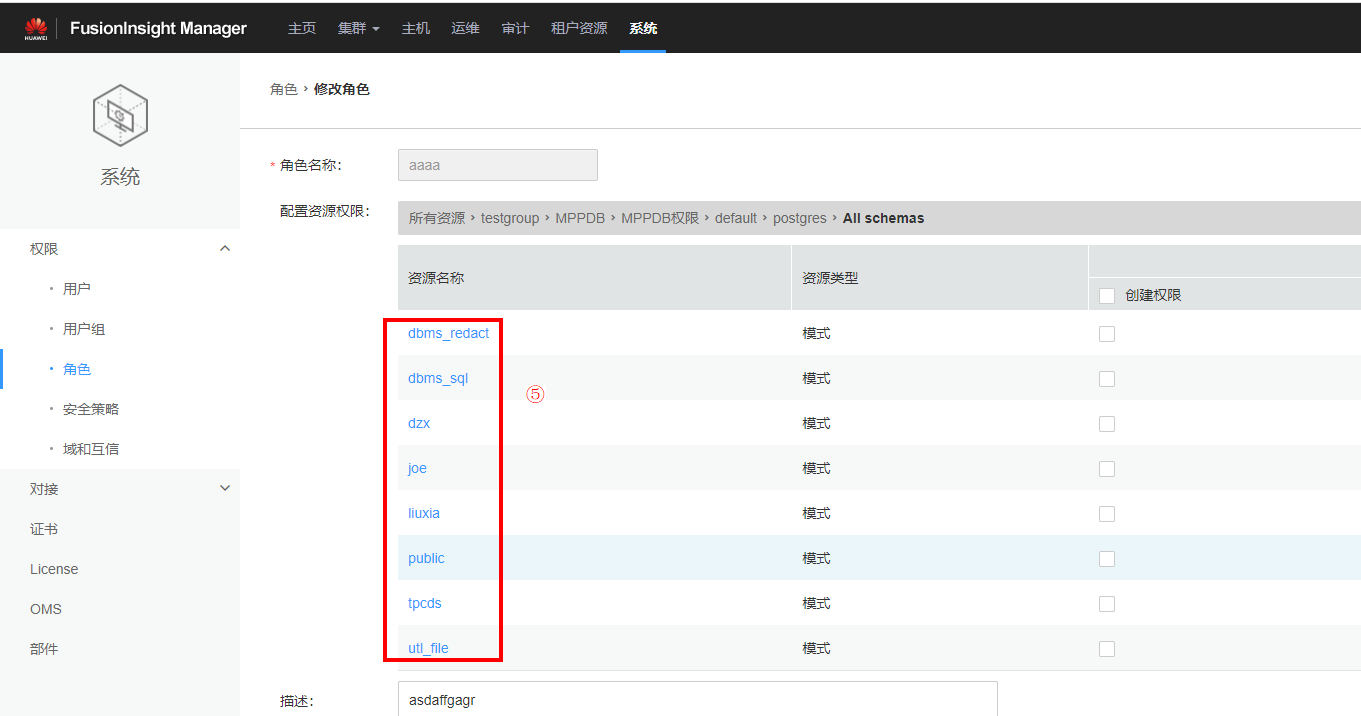Click postgres in the resource breadcrumb
Image resolution: width=1361 pixels, height=716 pixels.
tap(800, 218)
